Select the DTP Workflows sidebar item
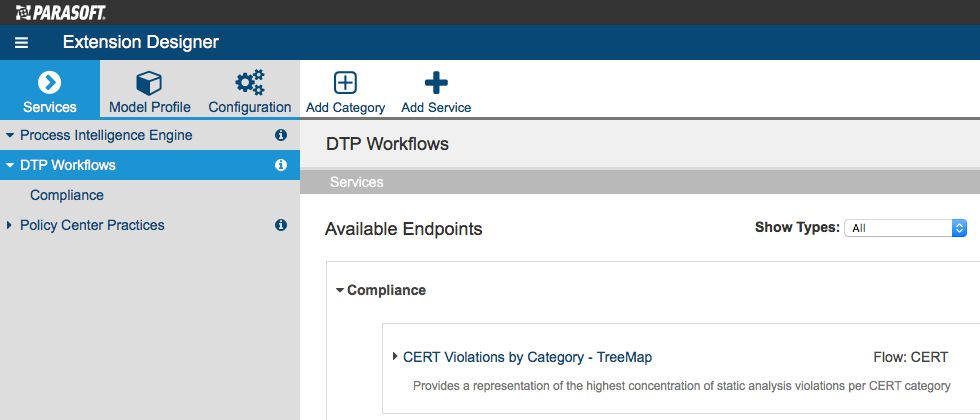 coord(150,165)
